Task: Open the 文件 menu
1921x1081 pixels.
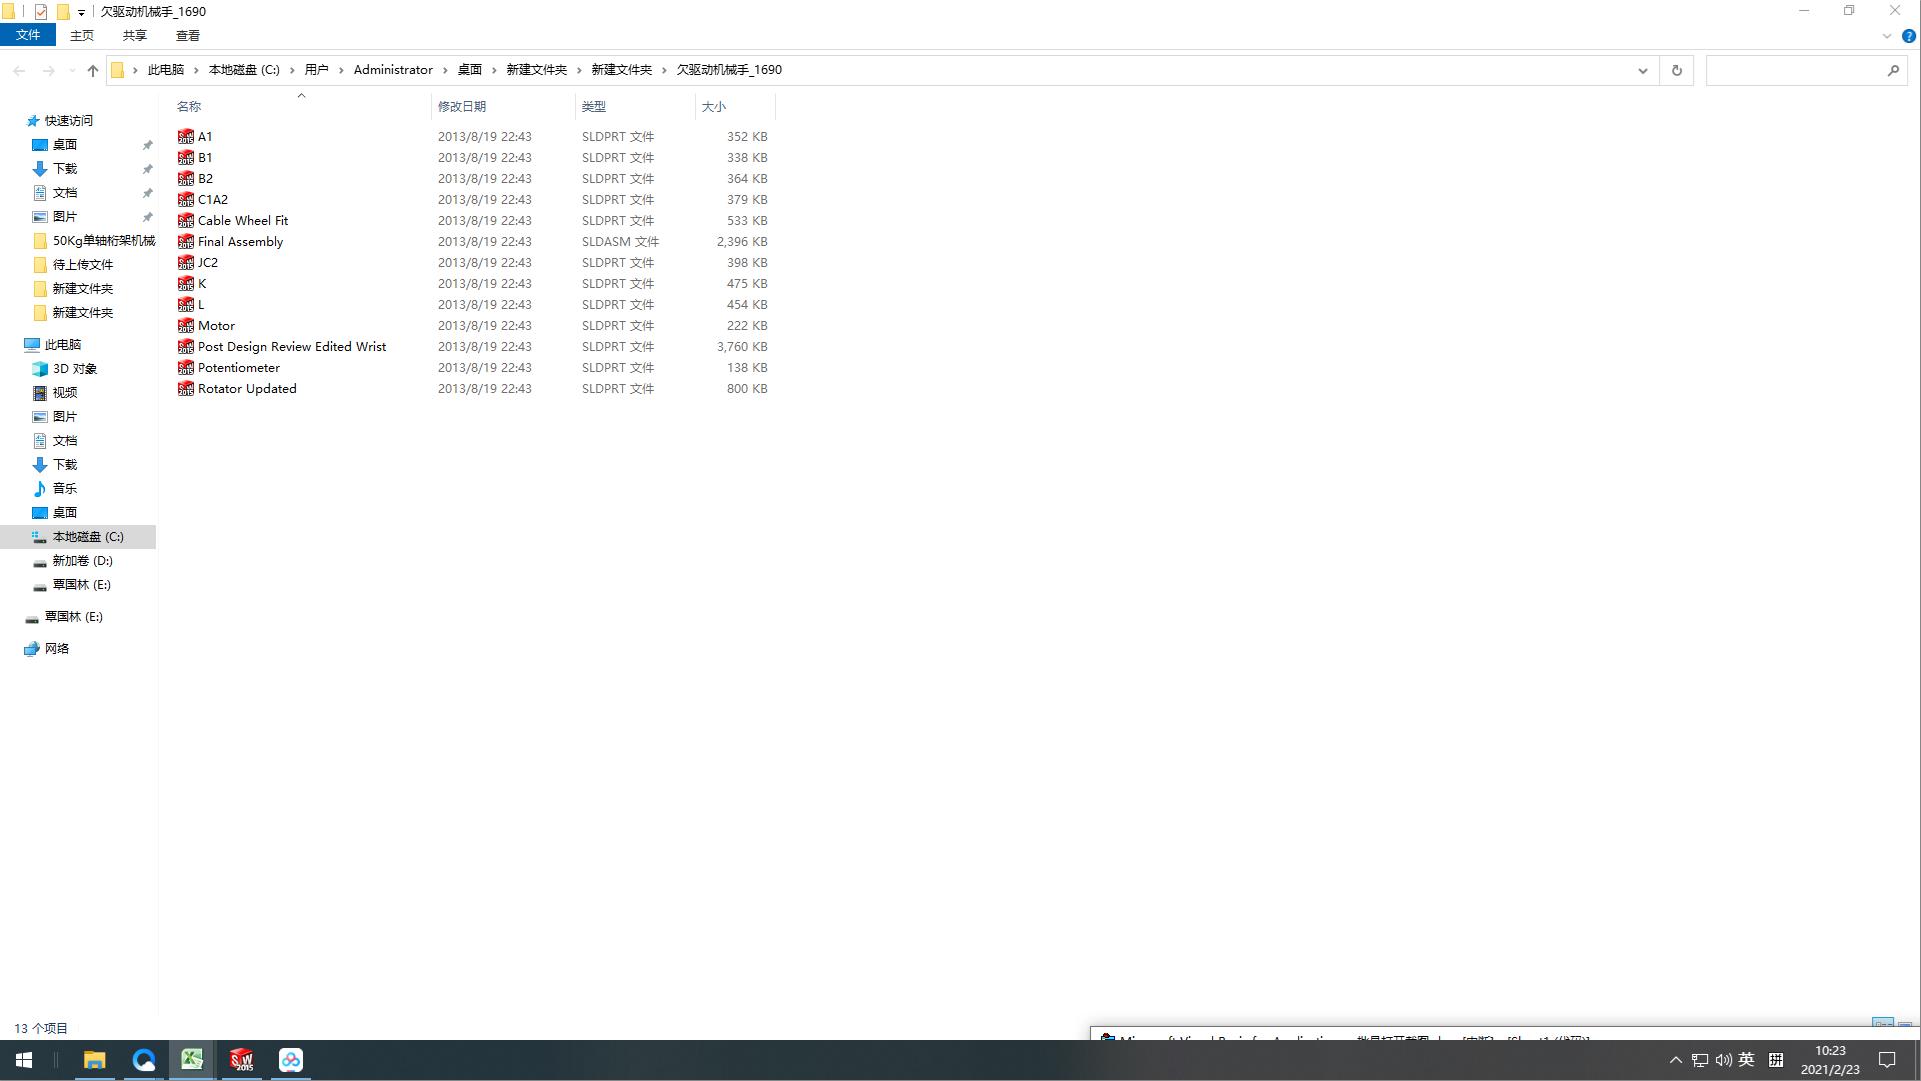Action: (28, 35)
